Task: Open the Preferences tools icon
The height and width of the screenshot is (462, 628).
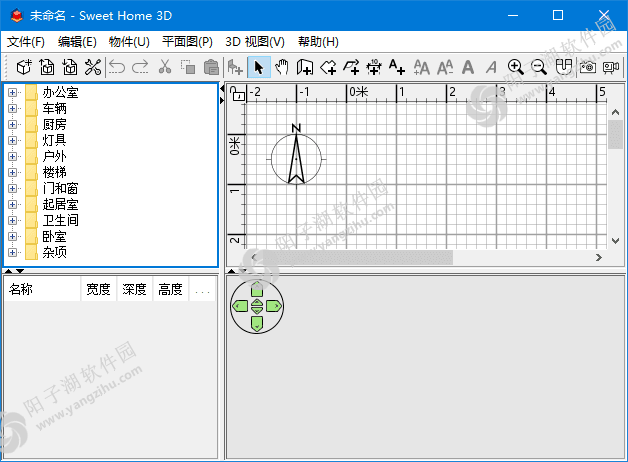Action: pyautogui.click(x=93, y=67)
